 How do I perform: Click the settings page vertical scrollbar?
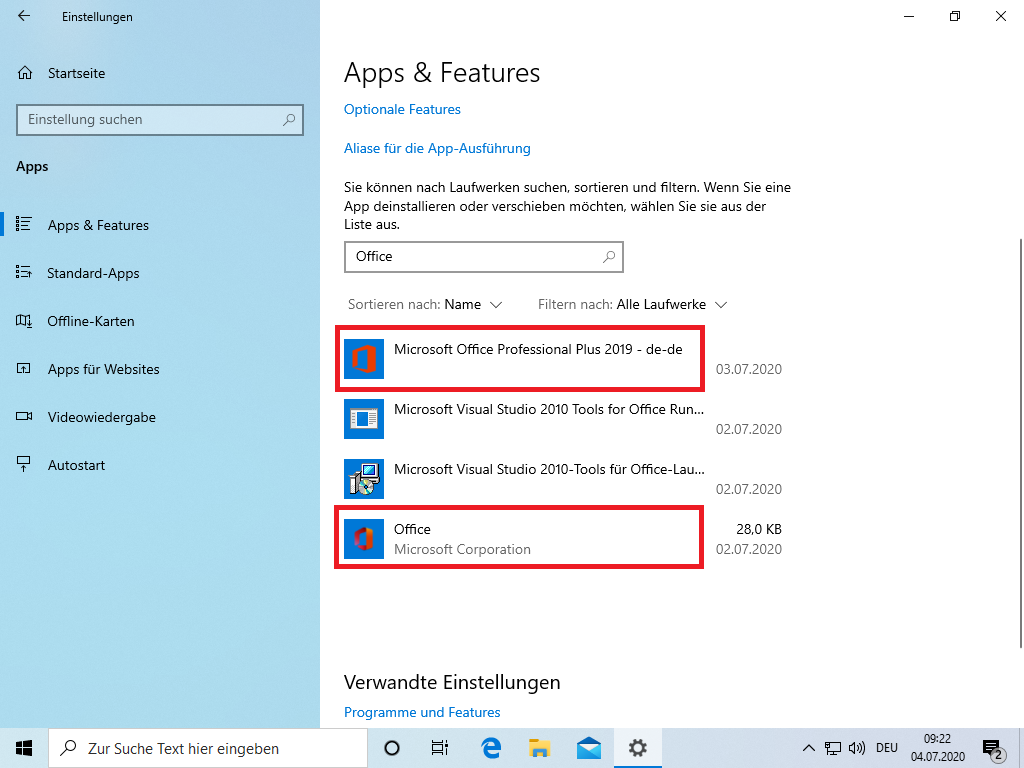[x=1021, y=444]
